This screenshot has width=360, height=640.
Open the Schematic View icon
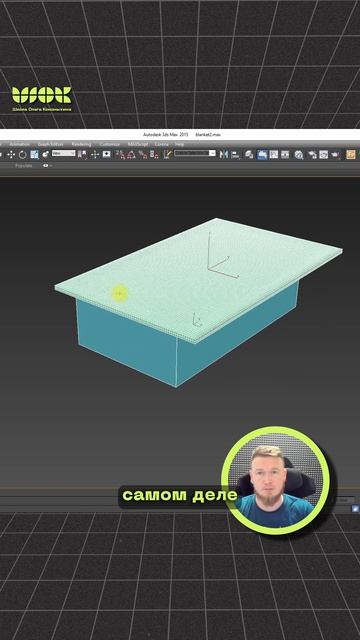[285, 154]
